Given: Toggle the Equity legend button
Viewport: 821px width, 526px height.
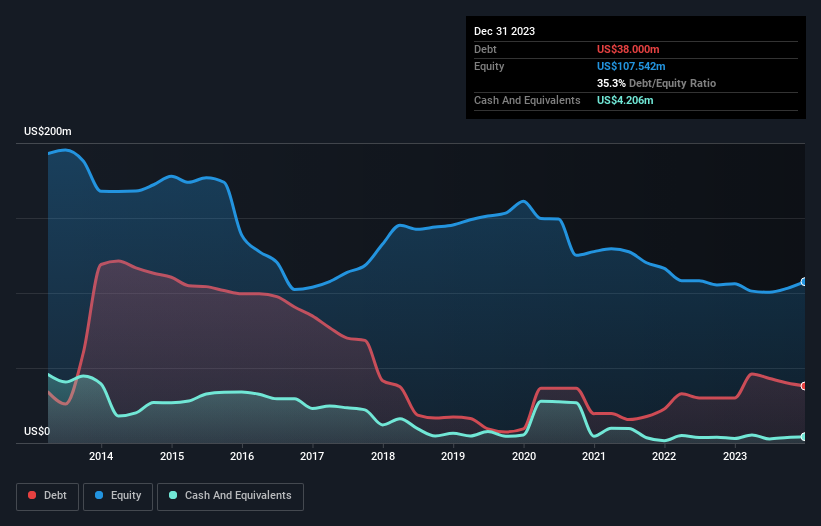Looking at the screenshot, I should [118, 496].
